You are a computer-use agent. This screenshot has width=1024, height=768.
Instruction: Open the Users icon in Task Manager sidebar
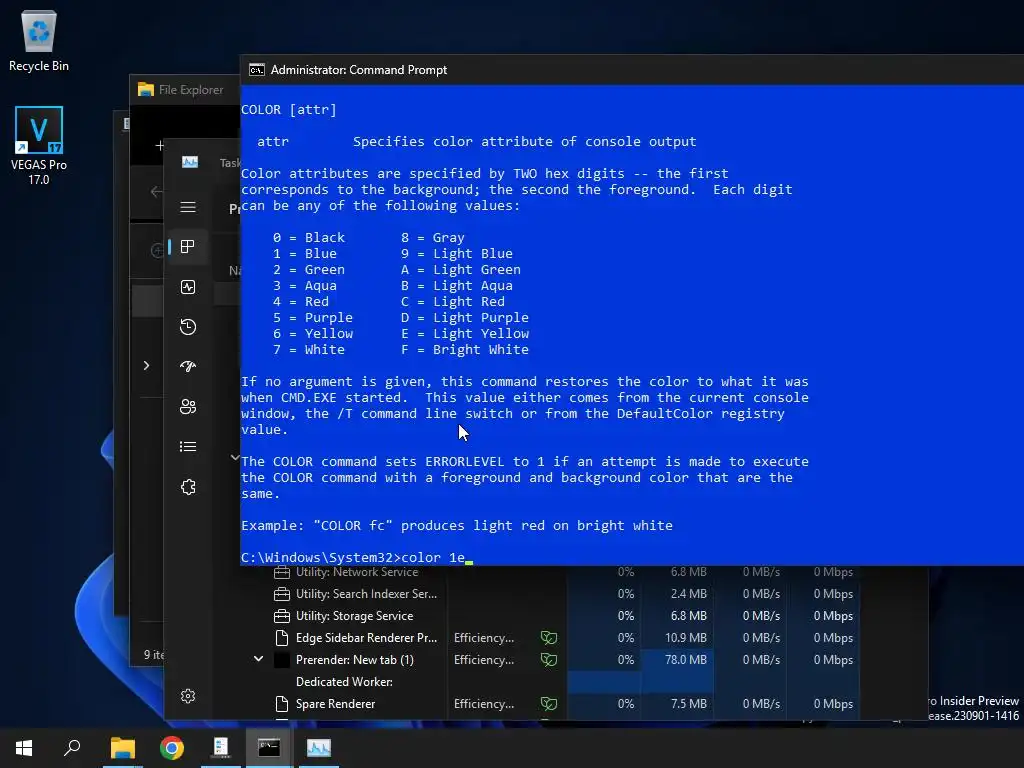click(188, 407)
